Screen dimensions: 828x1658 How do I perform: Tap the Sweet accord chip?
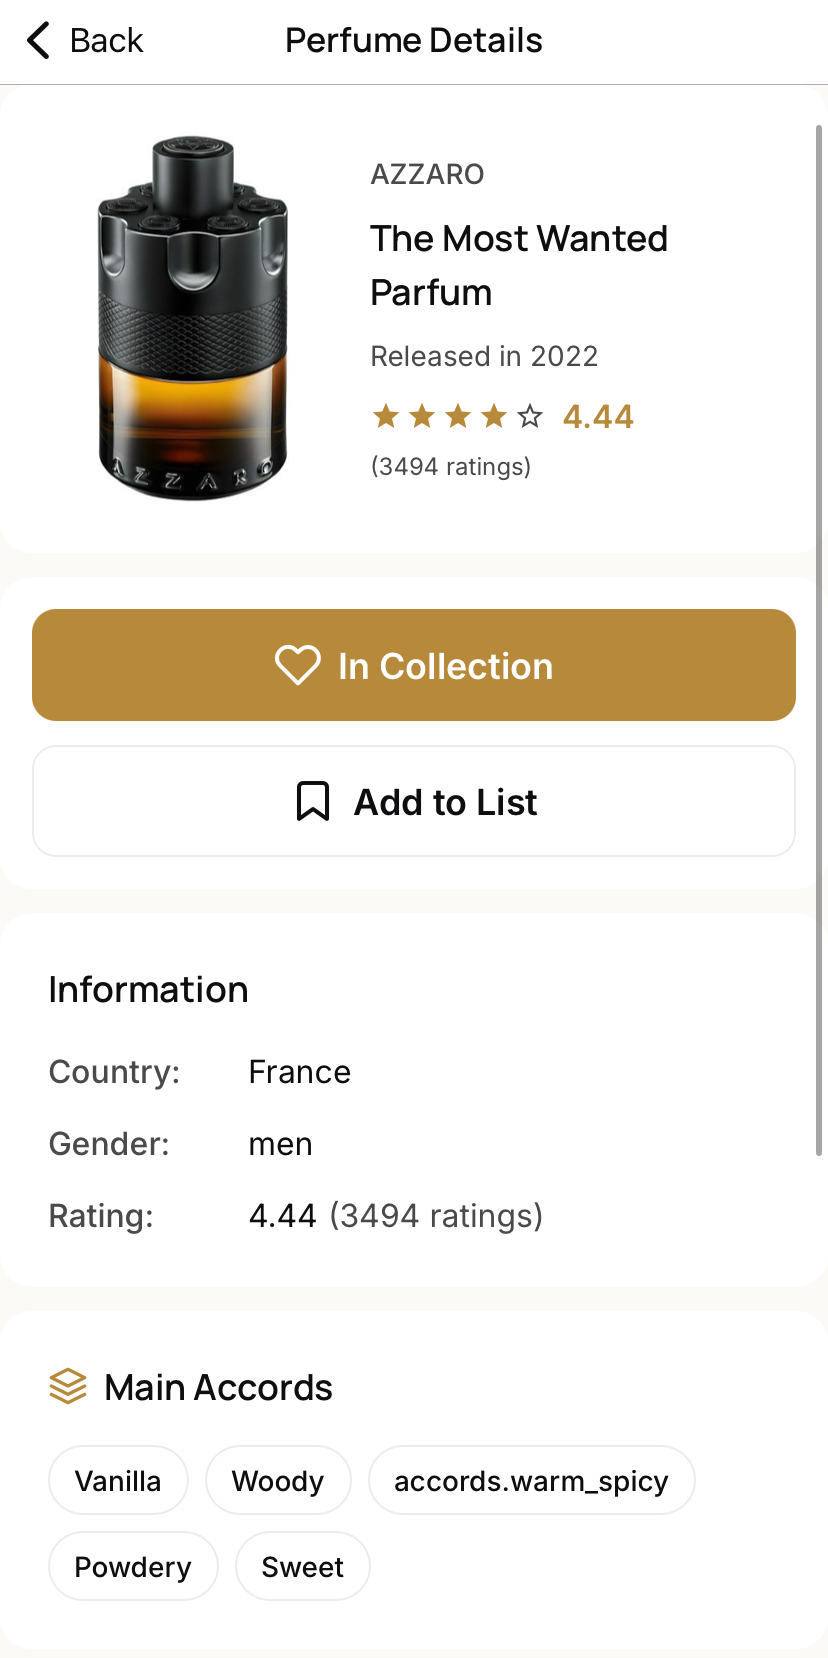tap(303, 1566)
